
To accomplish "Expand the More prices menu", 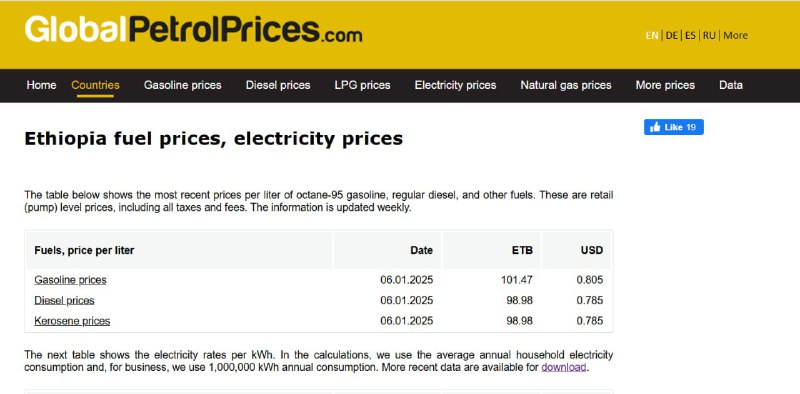I will (665, 85).
